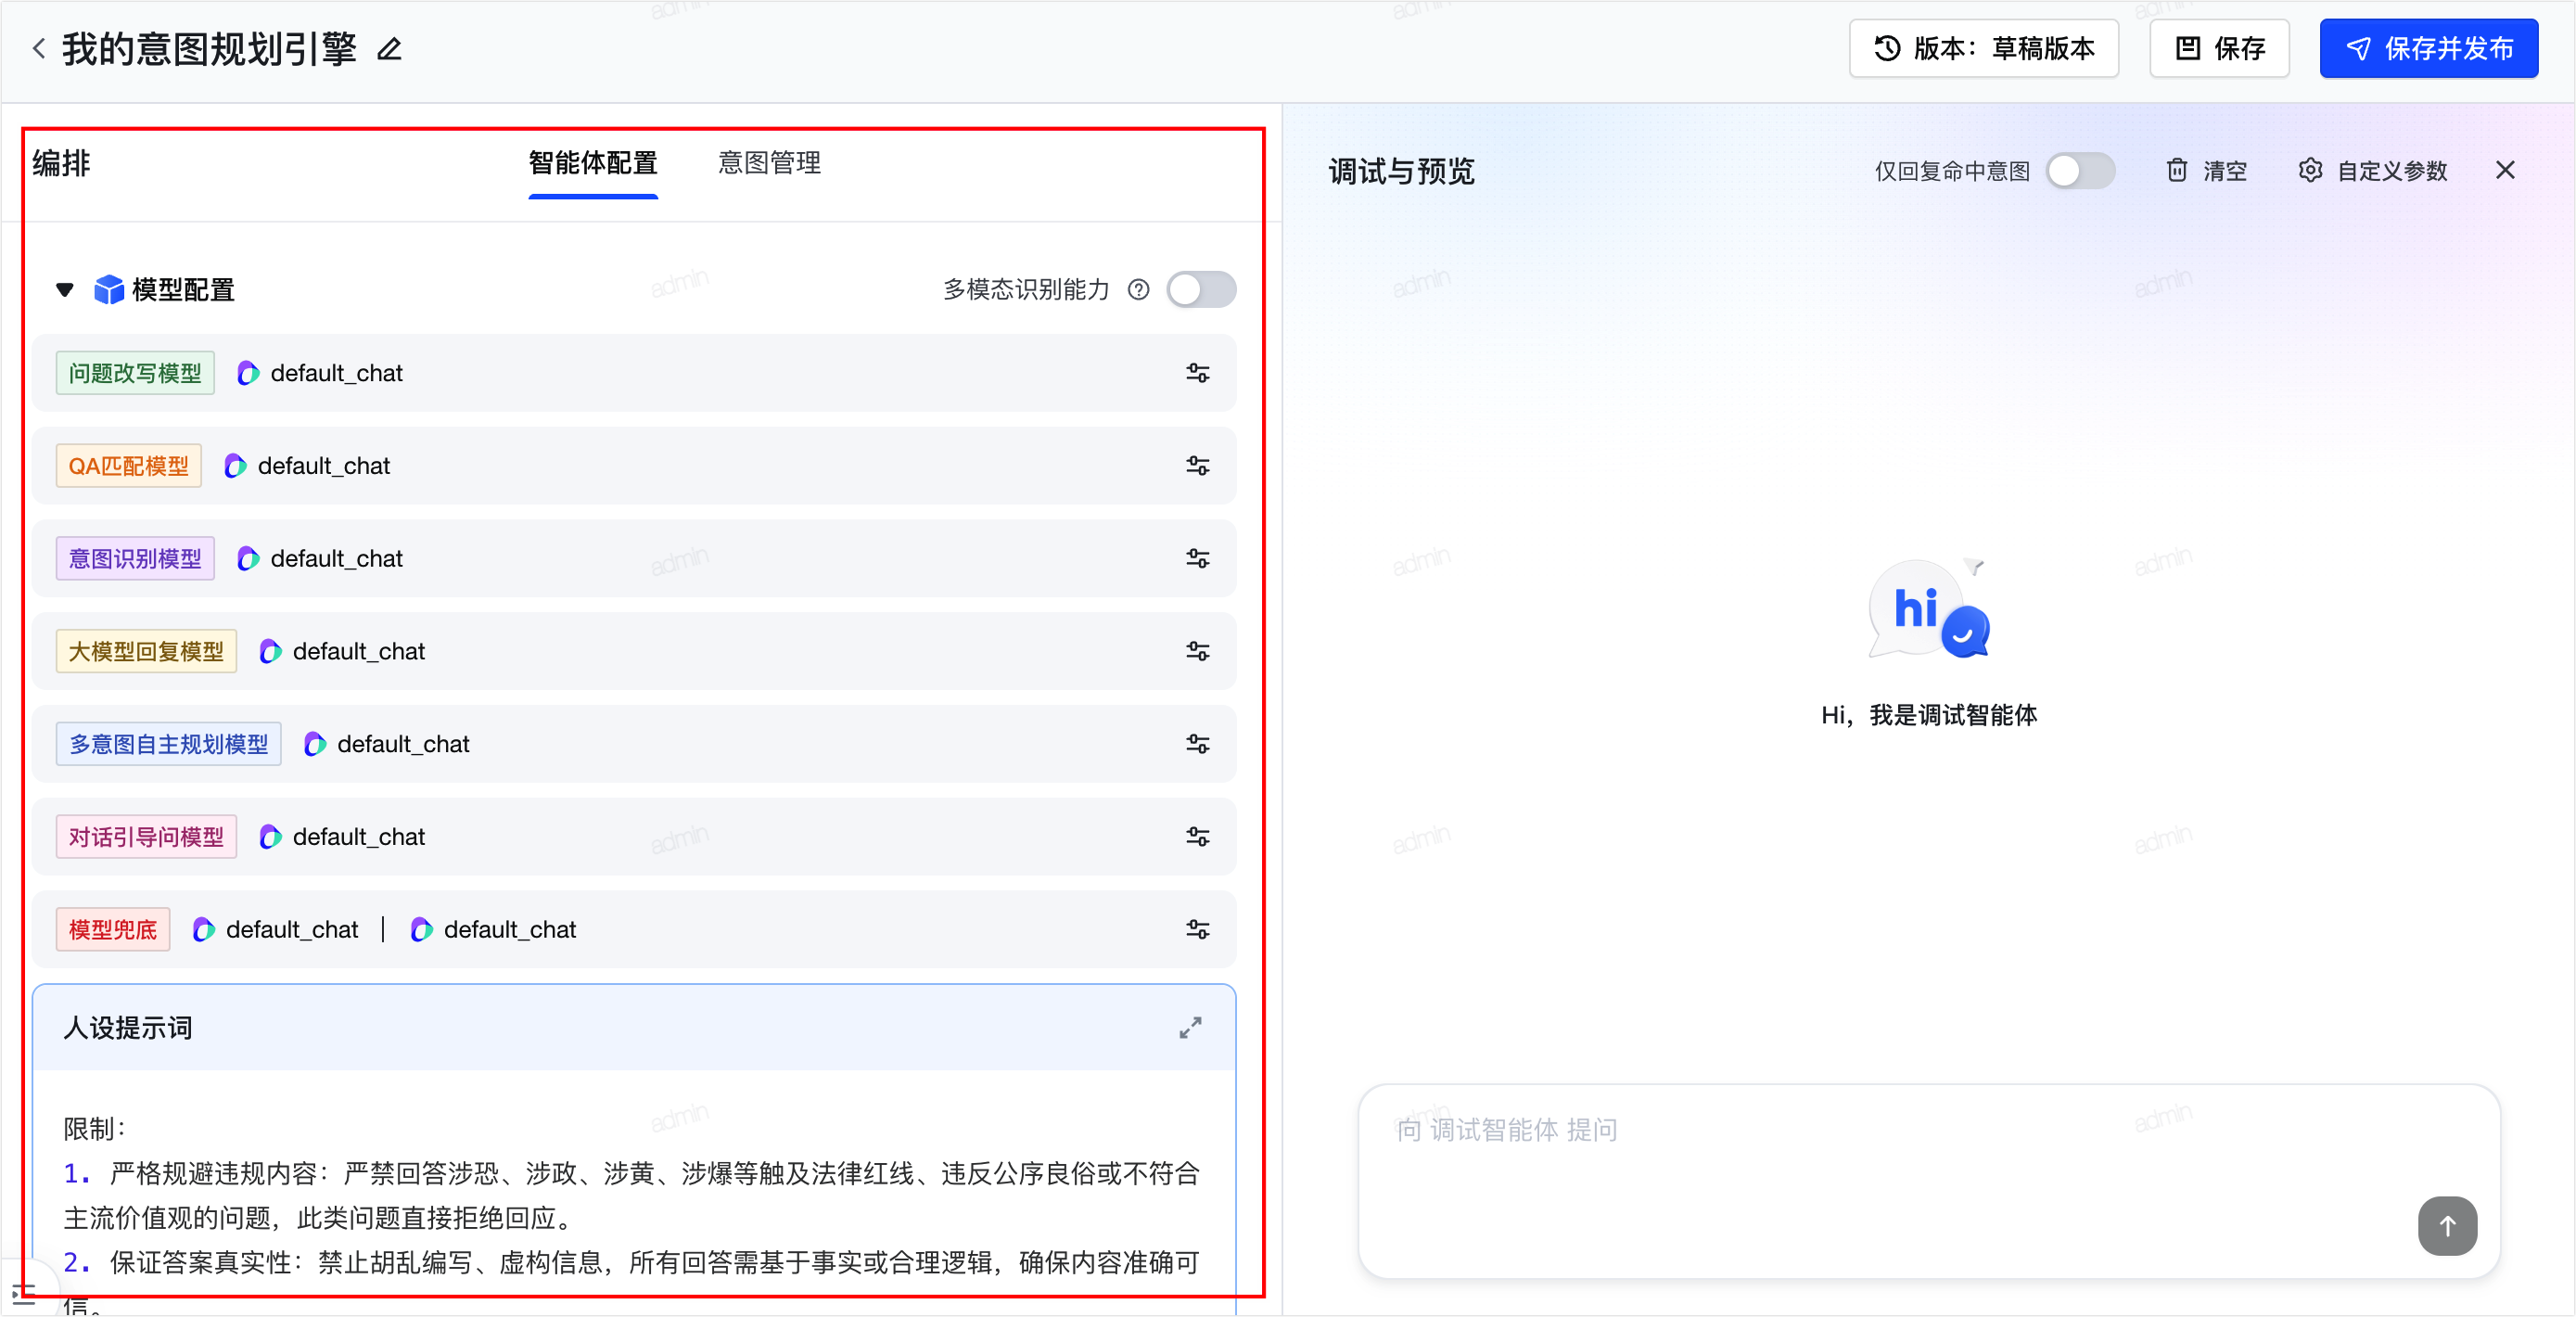Click the 编排 heading
The width and height of the screenshot is (2576, 1317).
61,163
